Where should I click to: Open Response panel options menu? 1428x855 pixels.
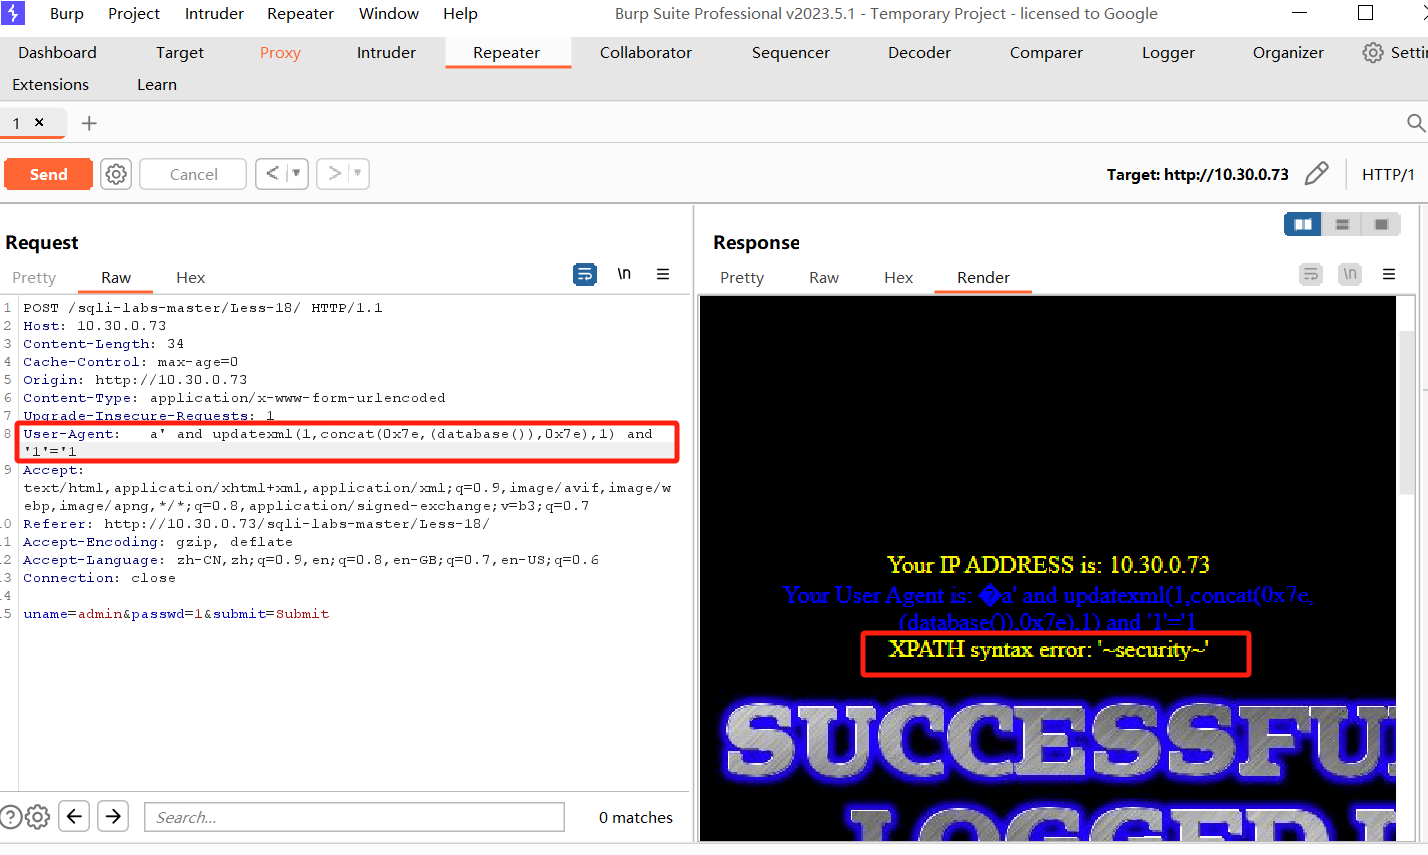coord(1389,274)
